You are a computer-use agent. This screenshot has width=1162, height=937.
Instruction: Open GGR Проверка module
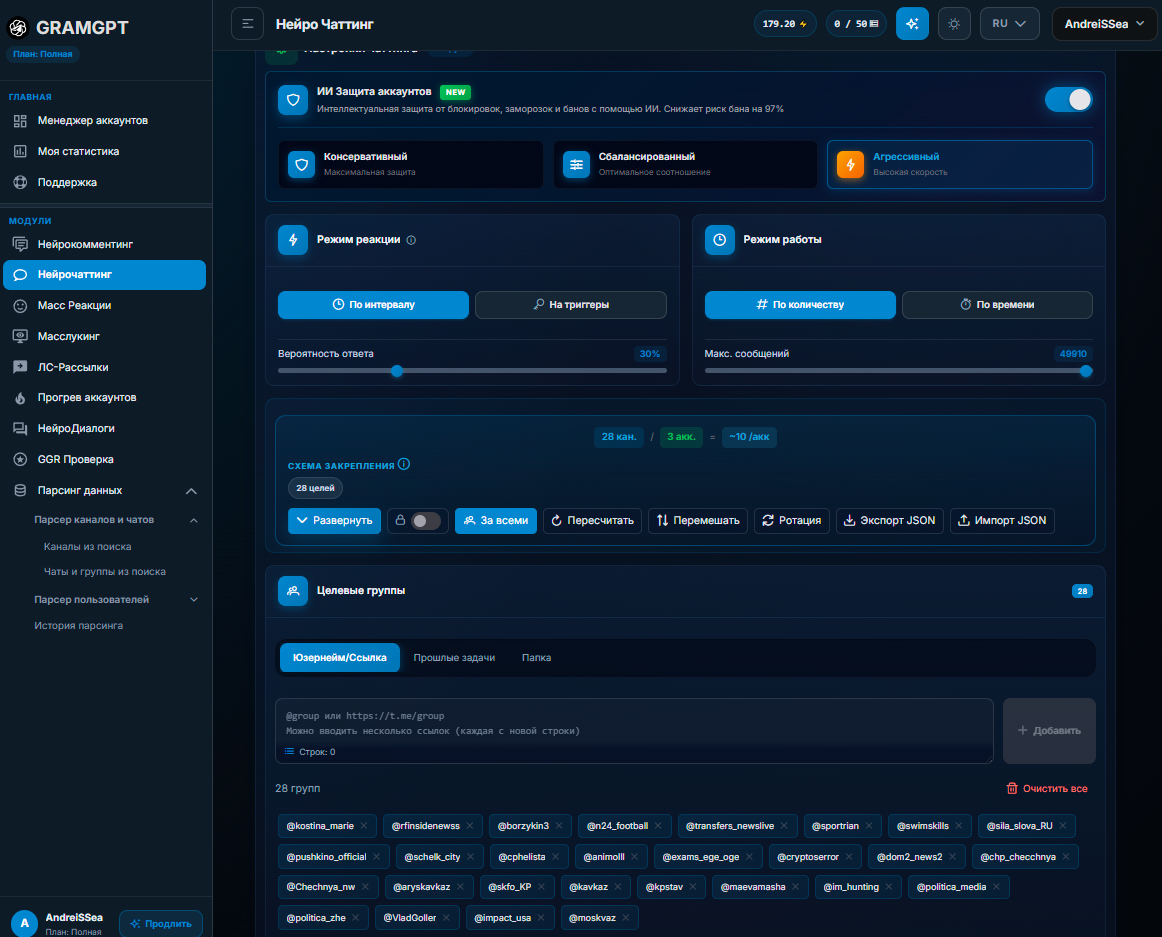(x=104, y=460)
